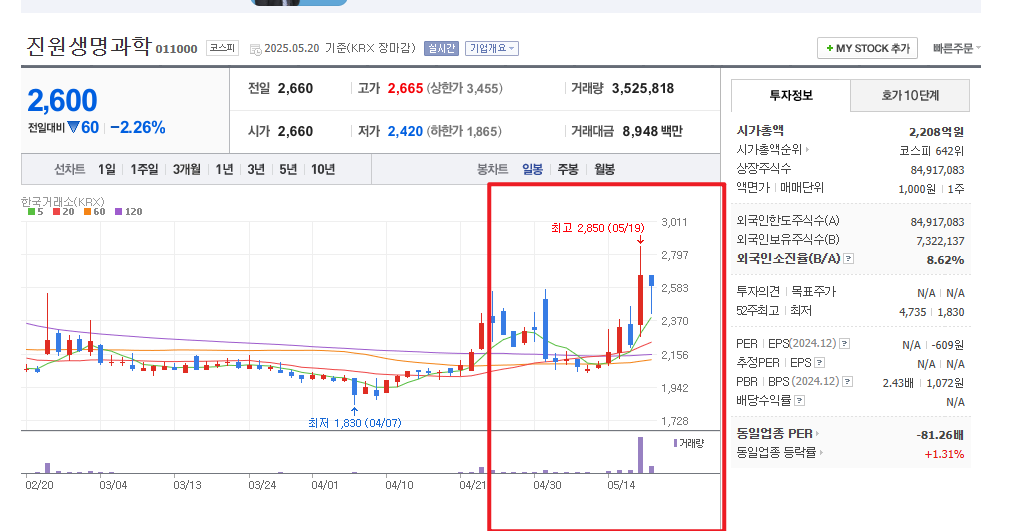The image size is (1023, 531).
Task: Select 1년 line chart period
Action: coord(224,170)
